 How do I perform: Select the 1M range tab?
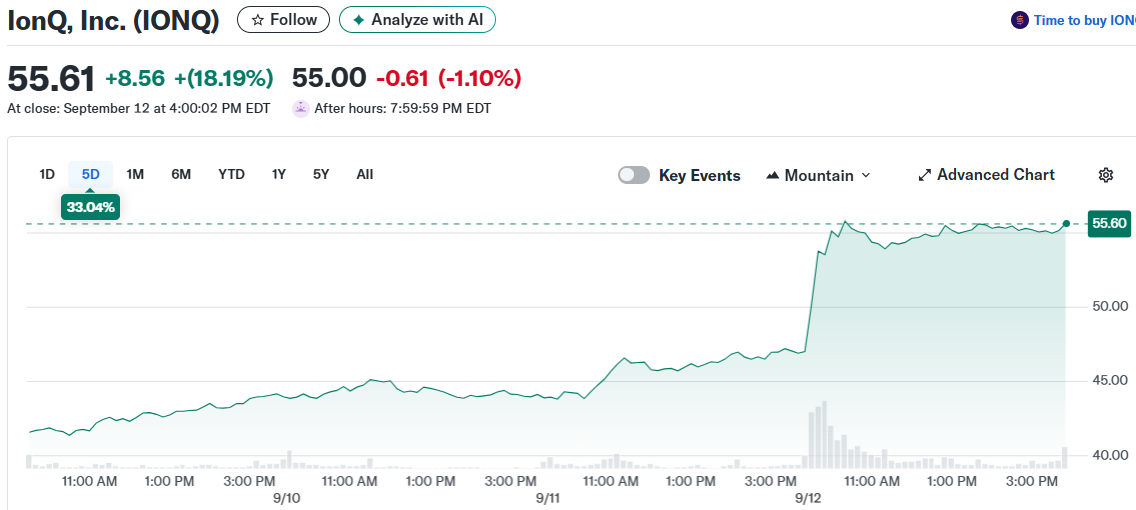tap(135, 175)
